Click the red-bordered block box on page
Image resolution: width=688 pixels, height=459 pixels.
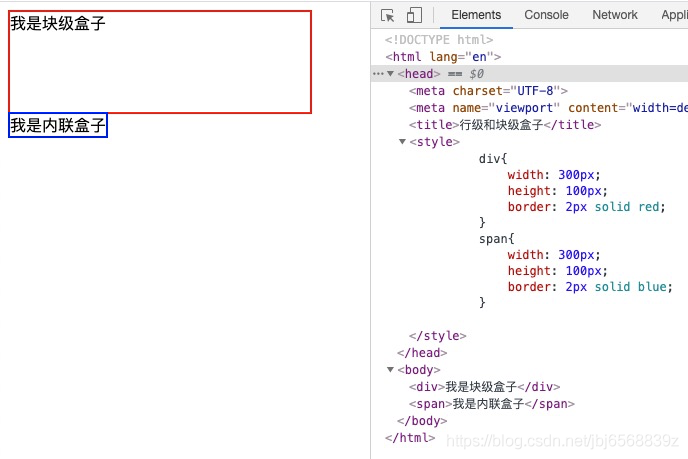point(160,62)
